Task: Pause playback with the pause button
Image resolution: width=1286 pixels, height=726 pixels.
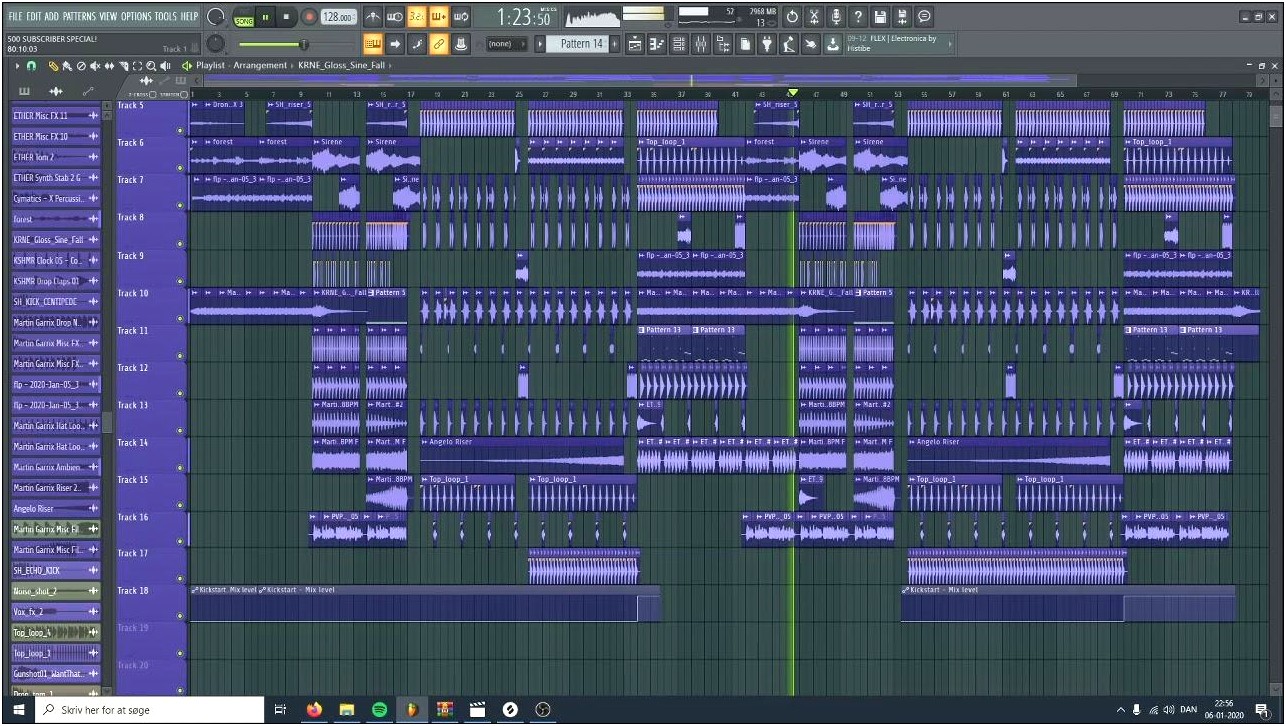Action: [x=266, y=17]
